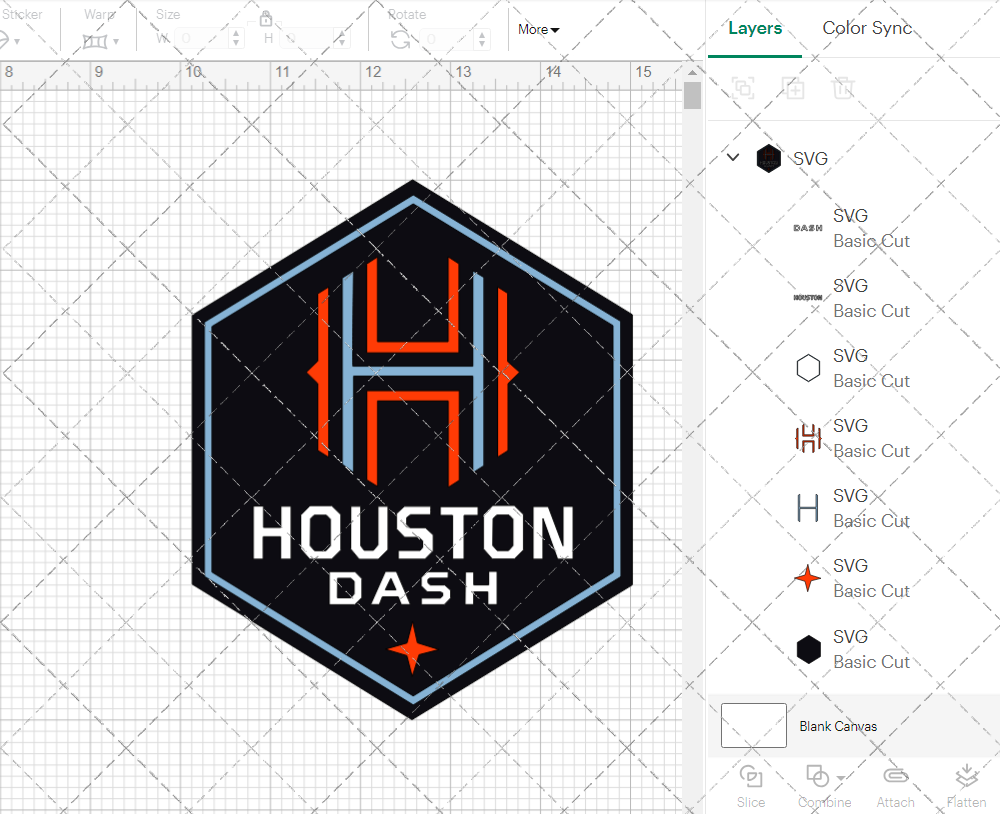Open the Warp dropdown arrow
Viewport: 1000px width, 814px height.
(115, 42)
